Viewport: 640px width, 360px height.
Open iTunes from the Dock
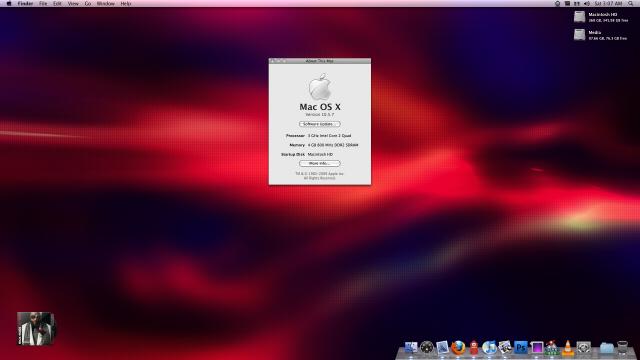pyautogui.click(x=489, y=348)
